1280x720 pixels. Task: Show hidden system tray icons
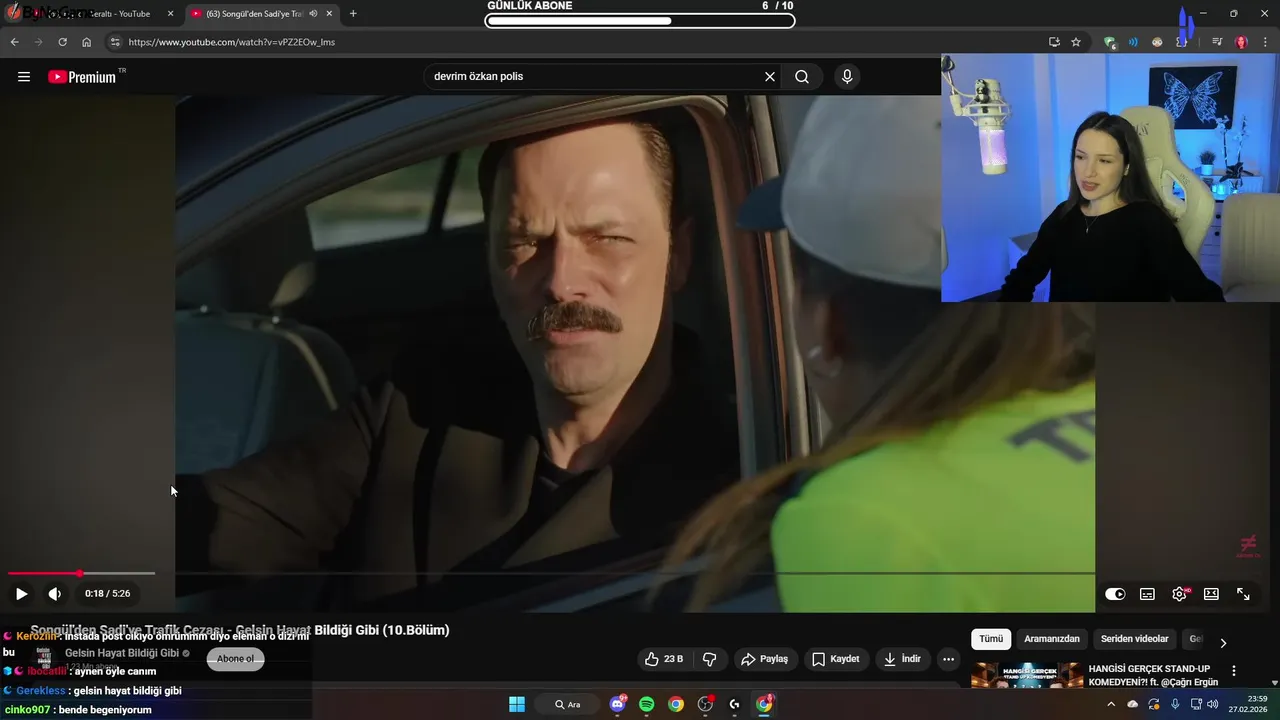[x=1113, y=704]
